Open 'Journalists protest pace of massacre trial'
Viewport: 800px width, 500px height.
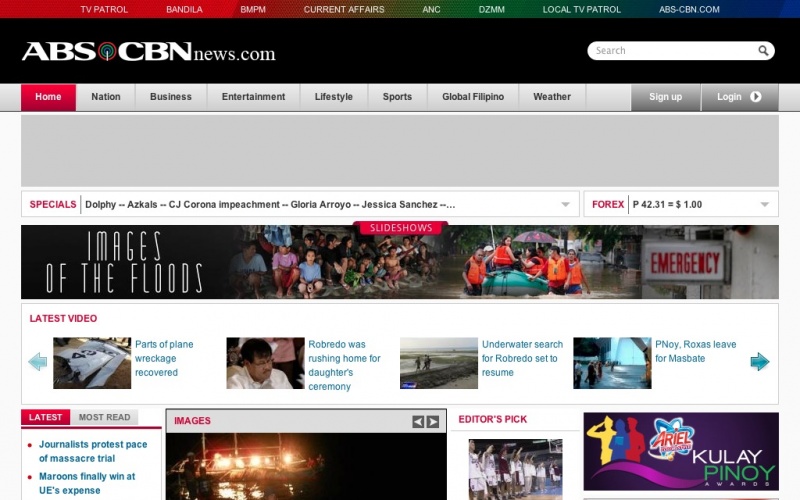[93, 451]
